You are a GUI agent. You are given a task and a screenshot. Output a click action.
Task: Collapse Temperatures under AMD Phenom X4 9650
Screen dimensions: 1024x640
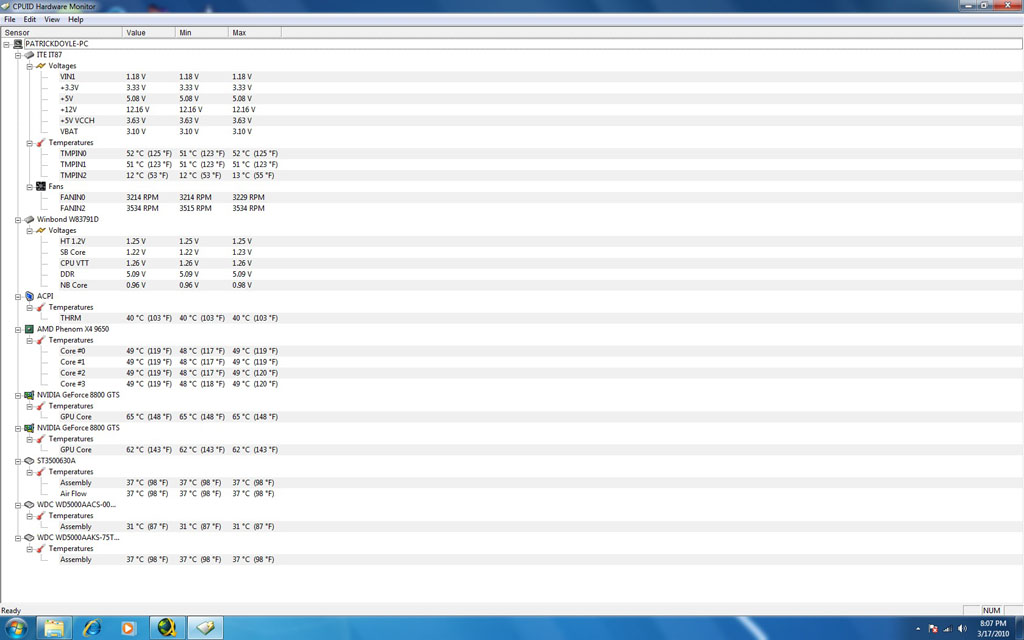30,340
